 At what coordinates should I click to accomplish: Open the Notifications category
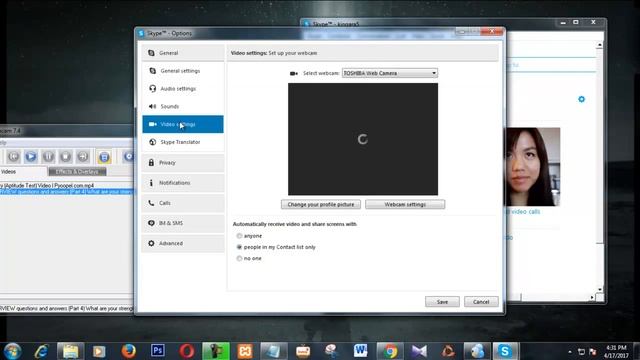coord(183,183)
